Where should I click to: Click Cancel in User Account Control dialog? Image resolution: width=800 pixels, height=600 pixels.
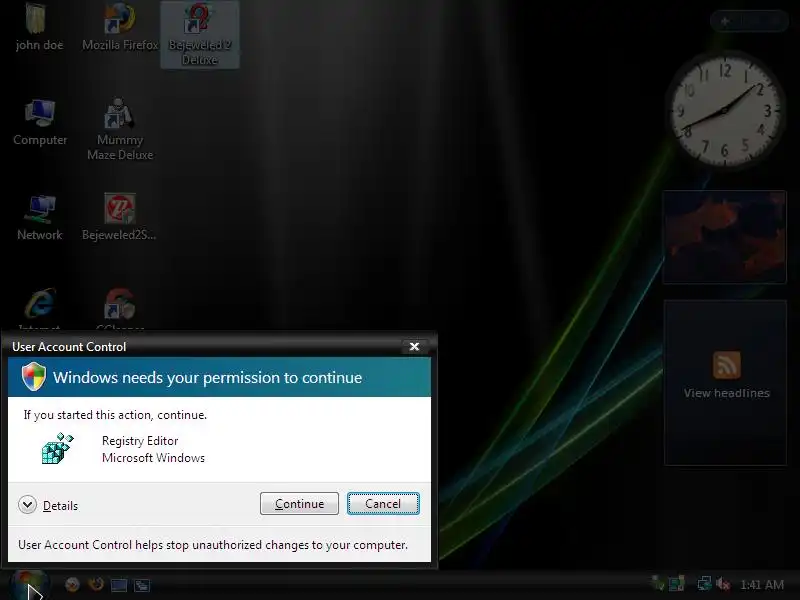383,504
